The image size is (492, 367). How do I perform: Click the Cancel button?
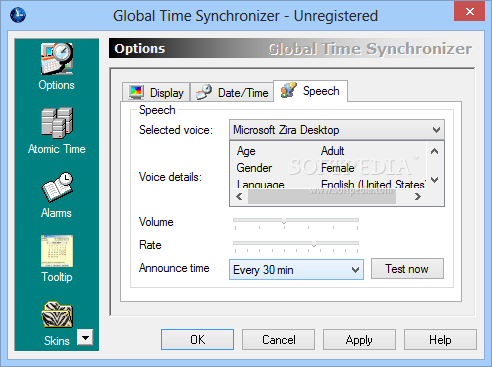coord(278,339)
